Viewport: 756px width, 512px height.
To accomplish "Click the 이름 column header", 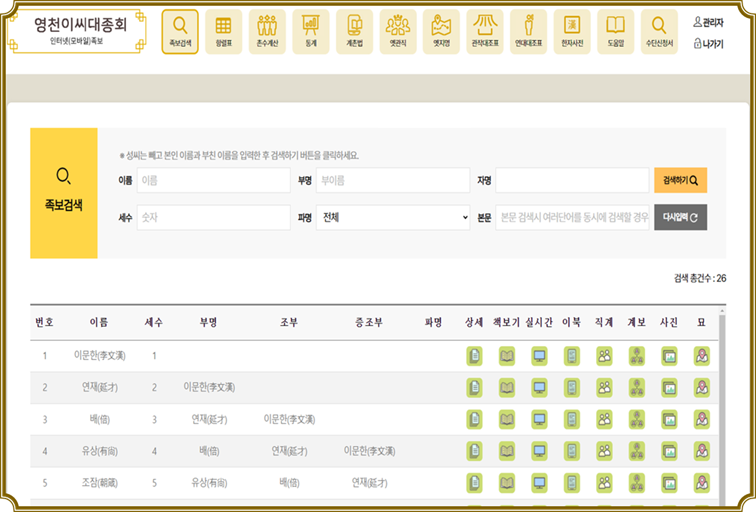I will coord(99,323).
